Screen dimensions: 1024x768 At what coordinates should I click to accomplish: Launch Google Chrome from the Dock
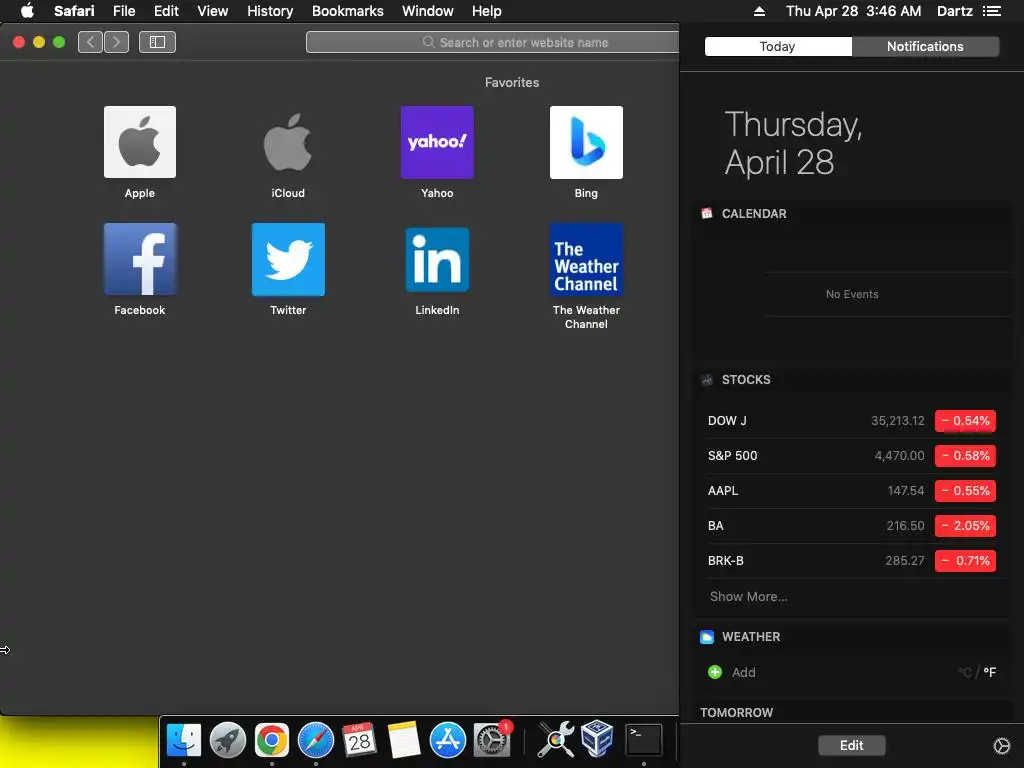[272, 740]
